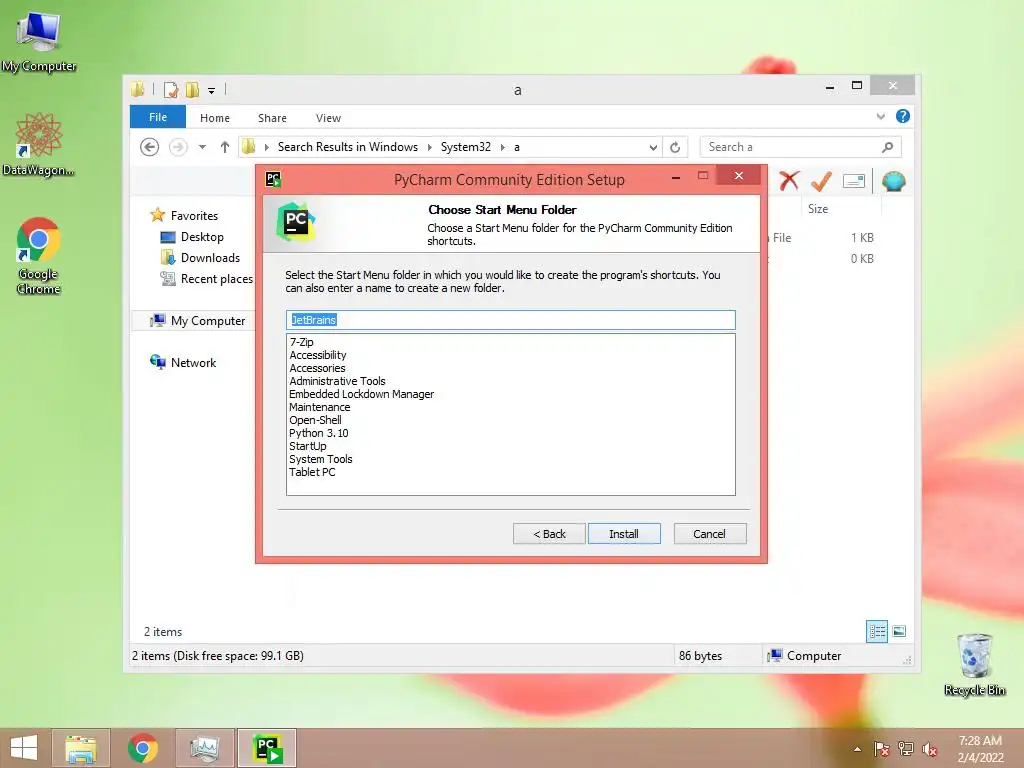Viewport: 1024px width, 768px height.
Task: Launch Google Chrome from the taskbar
Action: click(x=142, y=748)
